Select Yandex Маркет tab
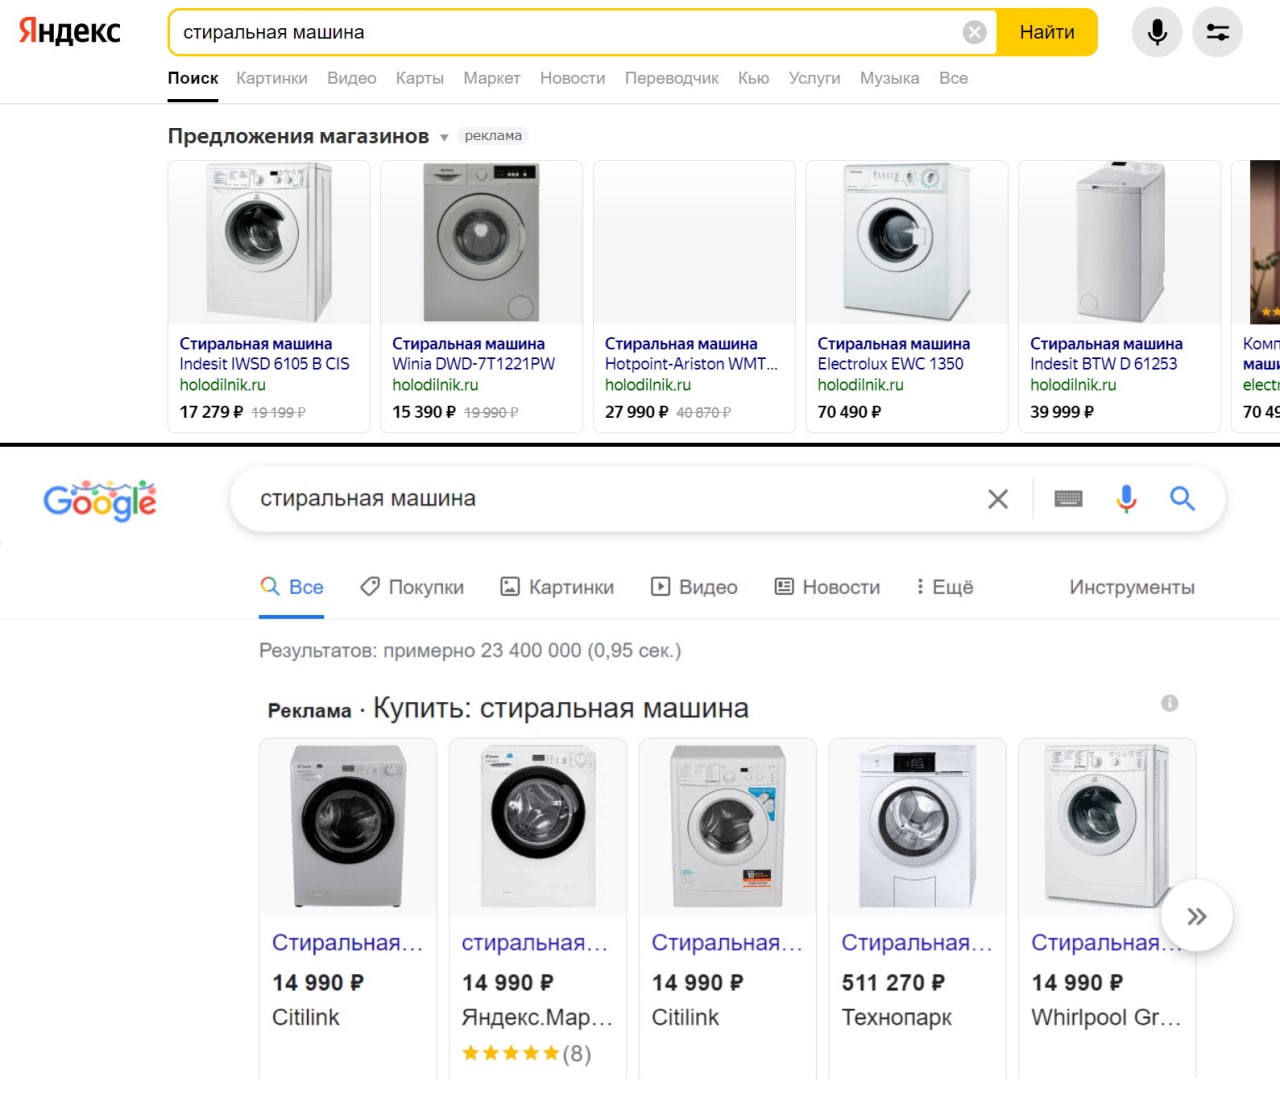This screenshot has height=1094, width=1280. [491, 78]
